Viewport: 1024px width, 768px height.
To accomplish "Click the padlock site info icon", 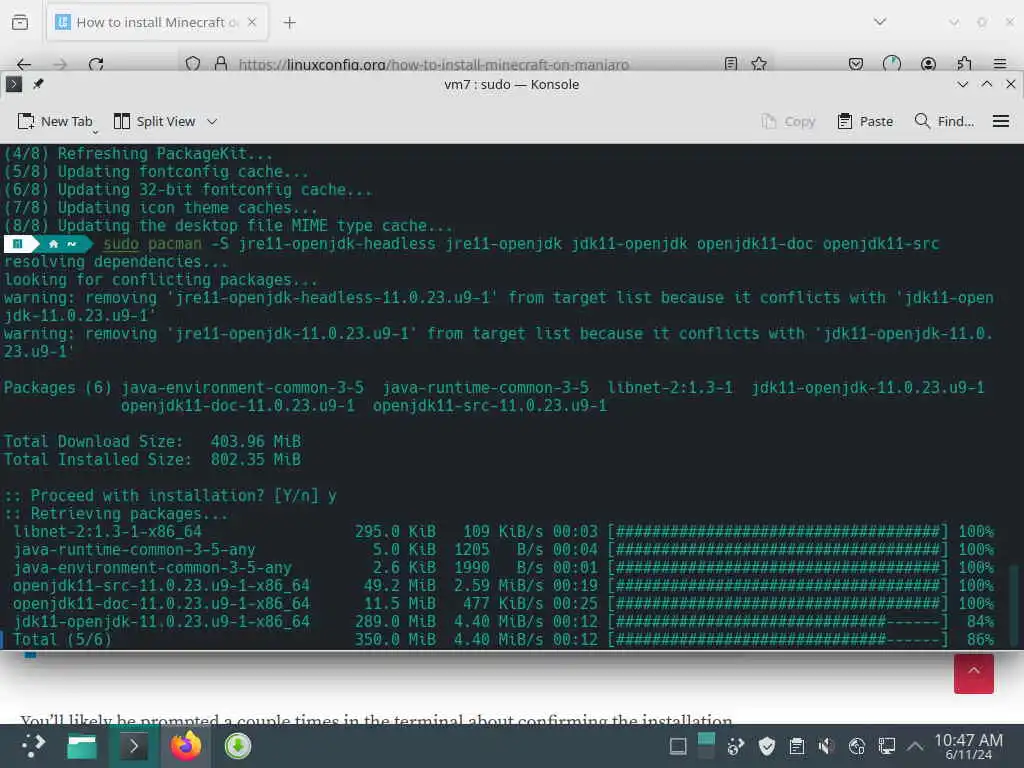I will click(x=221, y=64).
